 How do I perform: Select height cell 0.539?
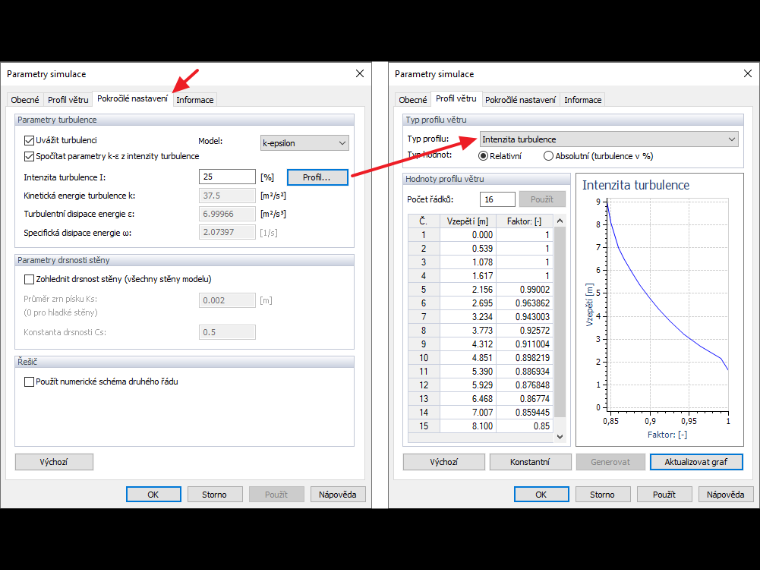pyautogui.click(x=468, y=249)
